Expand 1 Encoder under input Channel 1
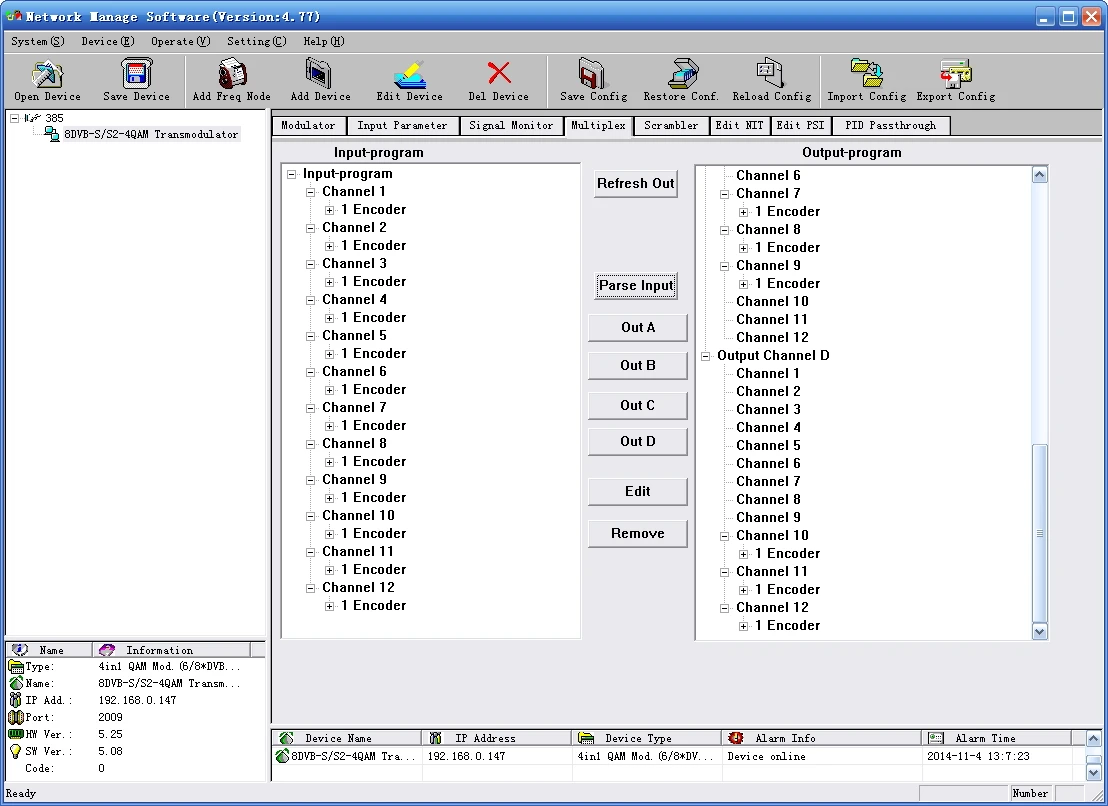Image resolution: width=1108 pixels, height=806 pixels. coord(330,210)
